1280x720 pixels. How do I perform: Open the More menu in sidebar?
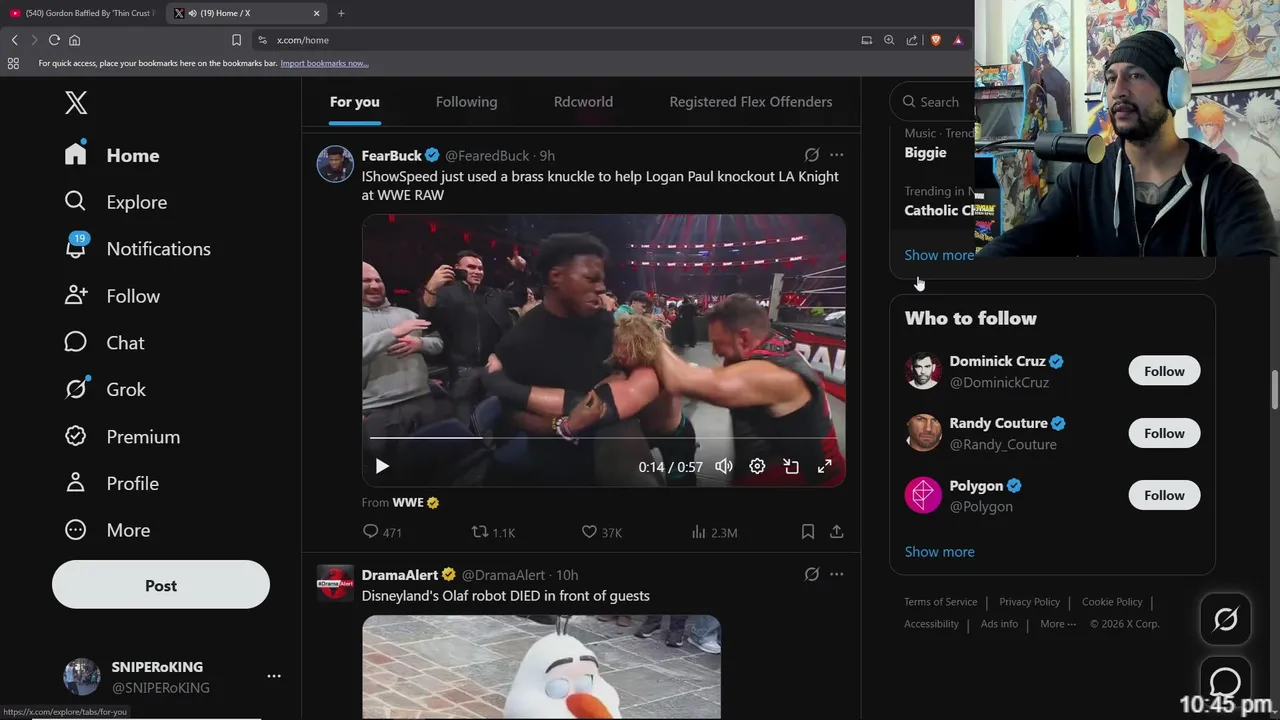pyautogui.click(x=107, y=530)
